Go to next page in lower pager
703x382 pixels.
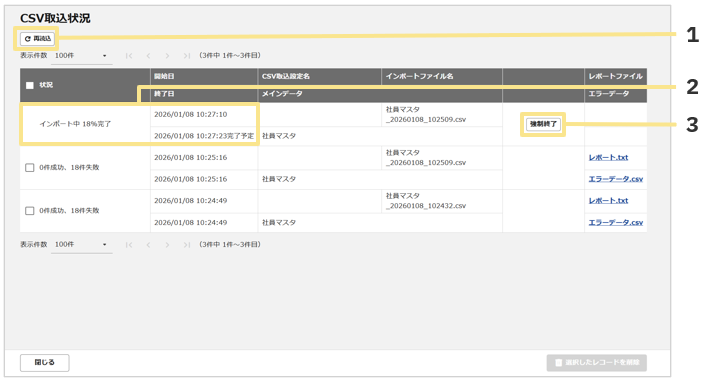pyautogui.click(x=167, y=245)
